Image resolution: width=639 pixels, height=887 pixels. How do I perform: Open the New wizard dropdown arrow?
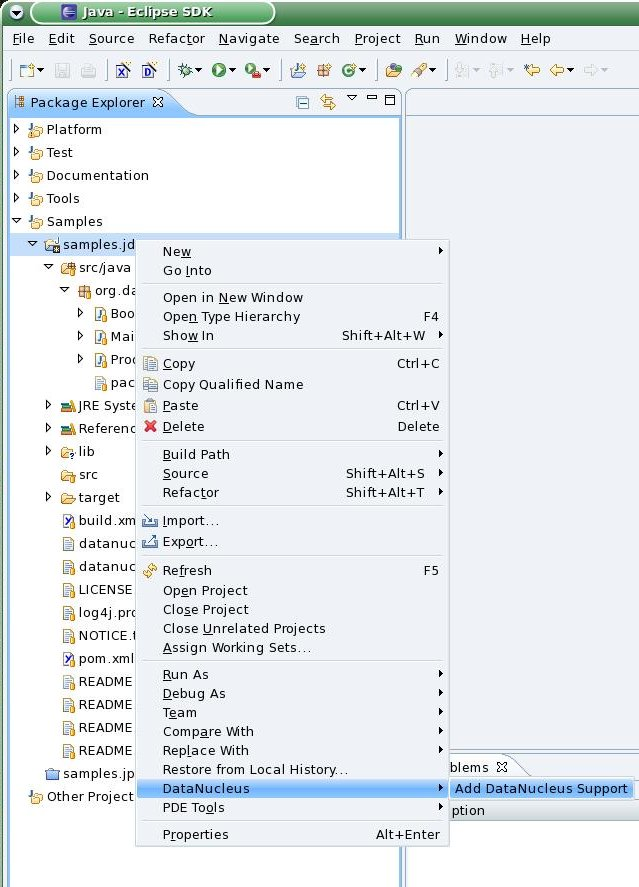coord(40,71)
